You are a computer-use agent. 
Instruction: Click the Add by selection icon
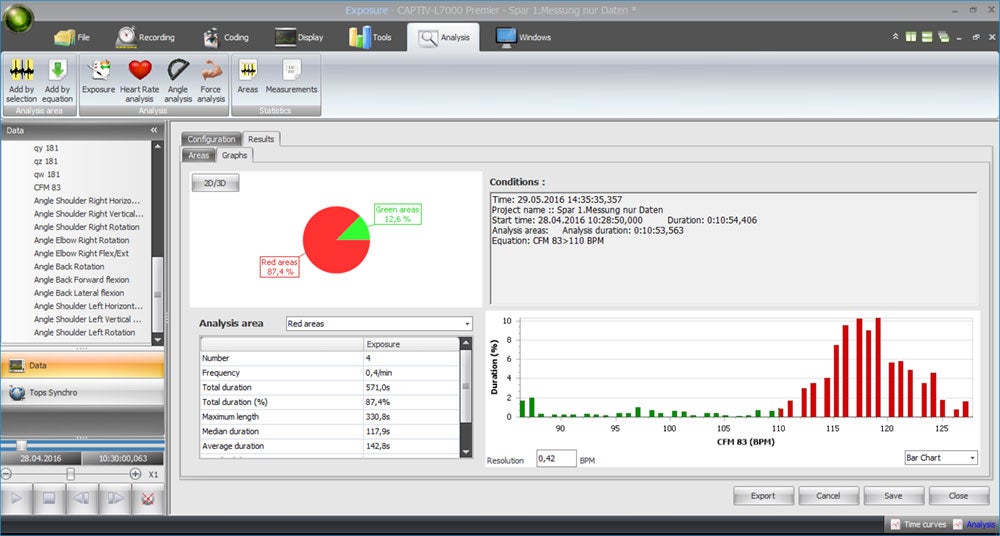tap(21, 72)
